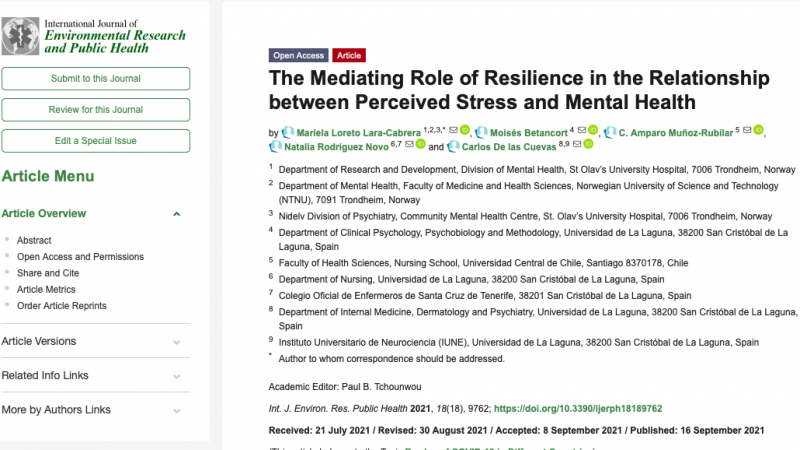Click email envelope icon beside Moisés Betancort

582,131
